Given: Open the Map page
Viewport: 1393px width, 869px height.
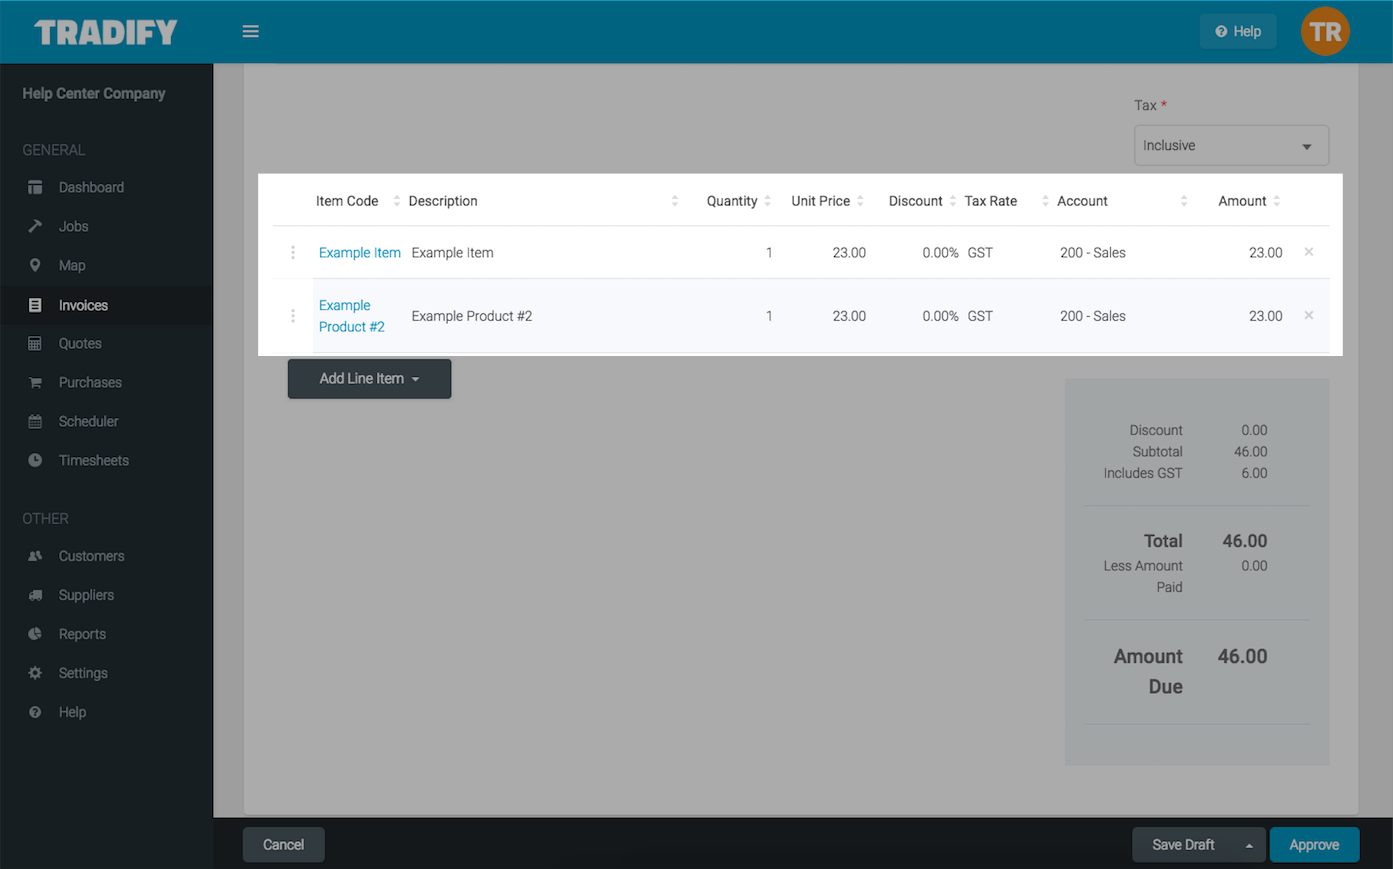Looking at the screenshot, I should point(72,265).
